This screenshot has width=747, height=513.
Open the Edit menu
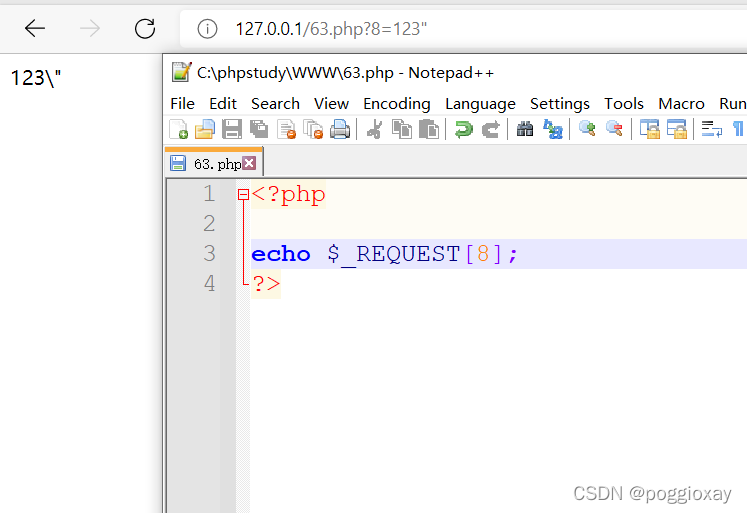click(223, 103)
